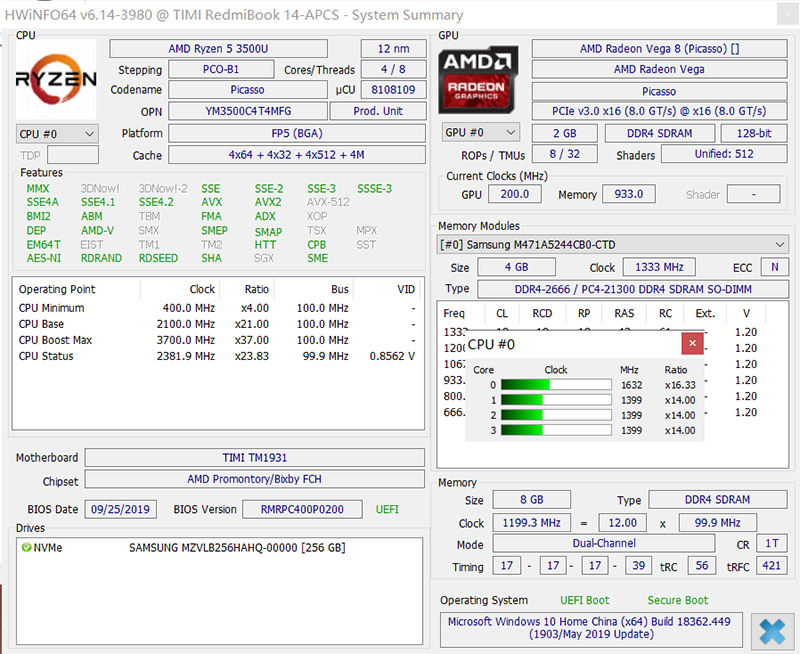Click the green NVMe drive status icon
This screenshot has height=654, width=800.
(x=26, y=547)
